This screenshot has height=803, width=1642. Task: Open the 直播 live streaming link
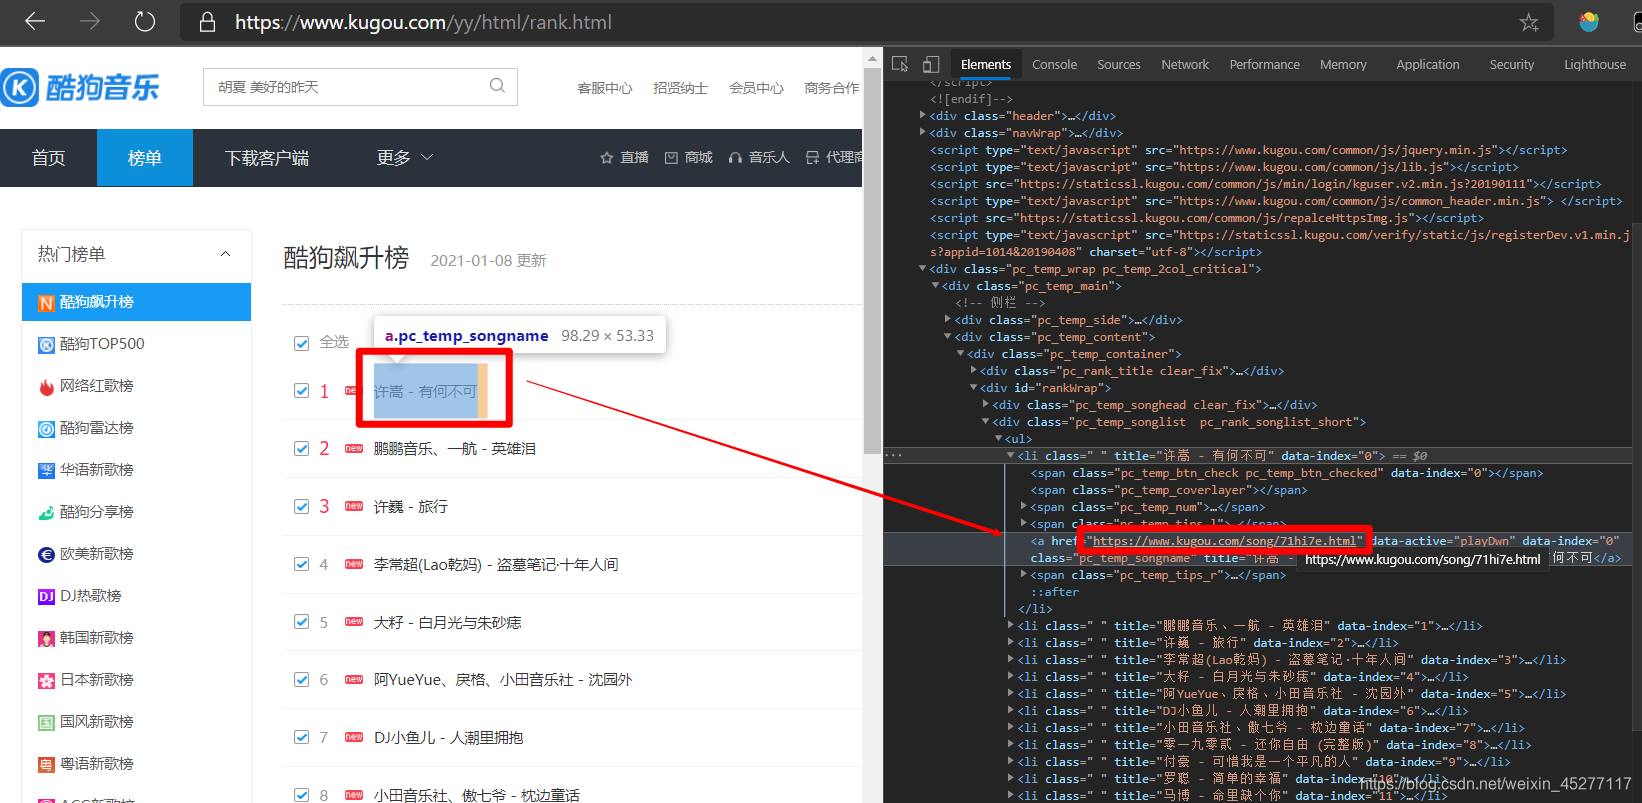click(624, 157)
